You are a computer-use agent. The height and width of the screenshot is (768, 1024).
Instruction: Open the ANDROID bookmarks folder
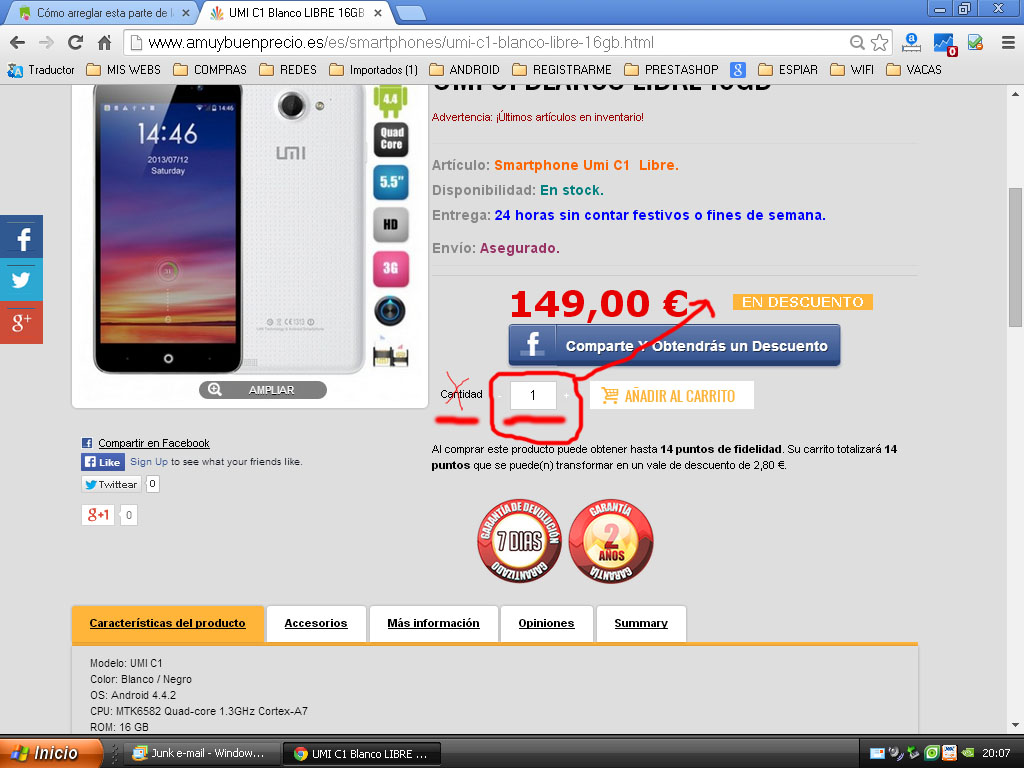point(464,70)
